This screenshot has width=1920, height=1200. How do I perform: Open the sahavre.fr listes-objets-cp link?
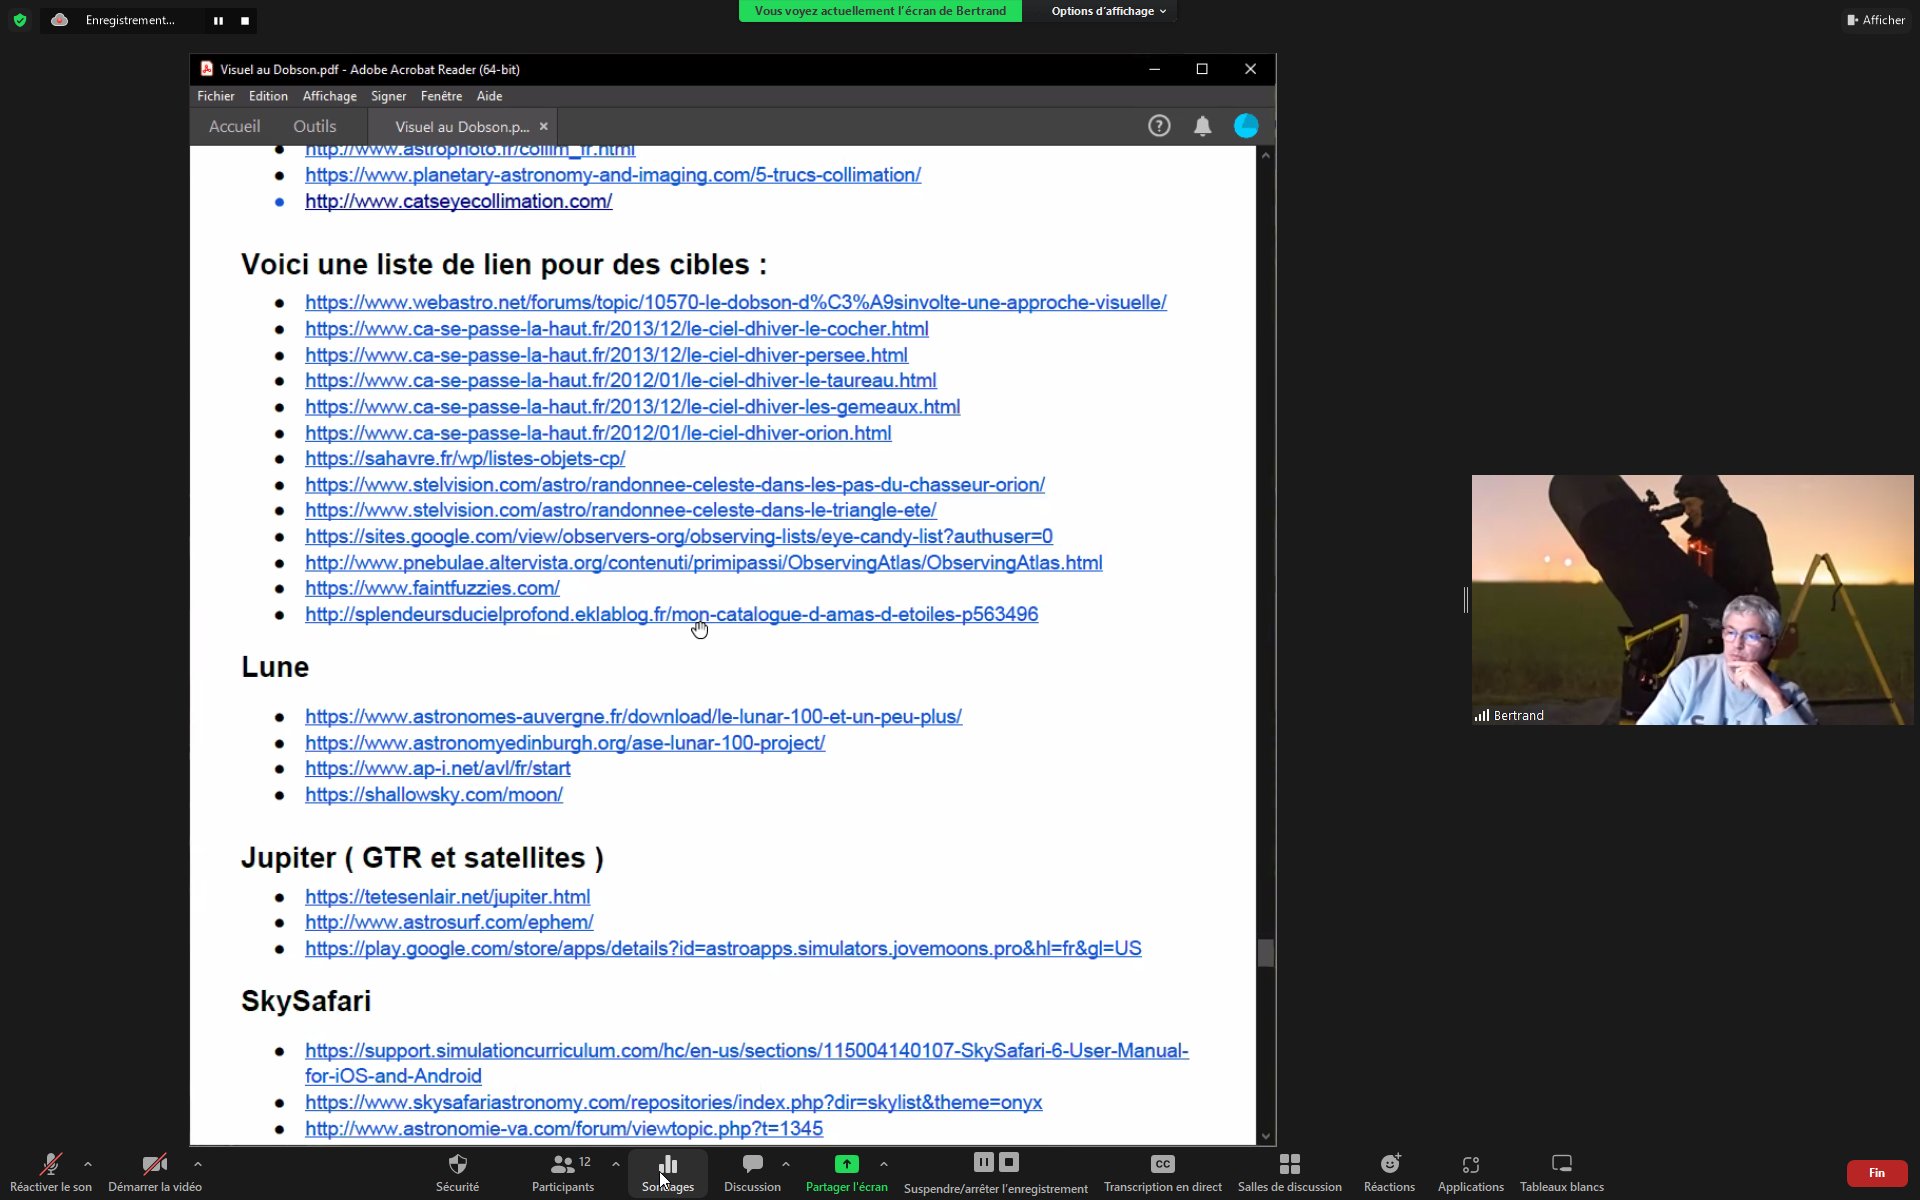point(465,458)
